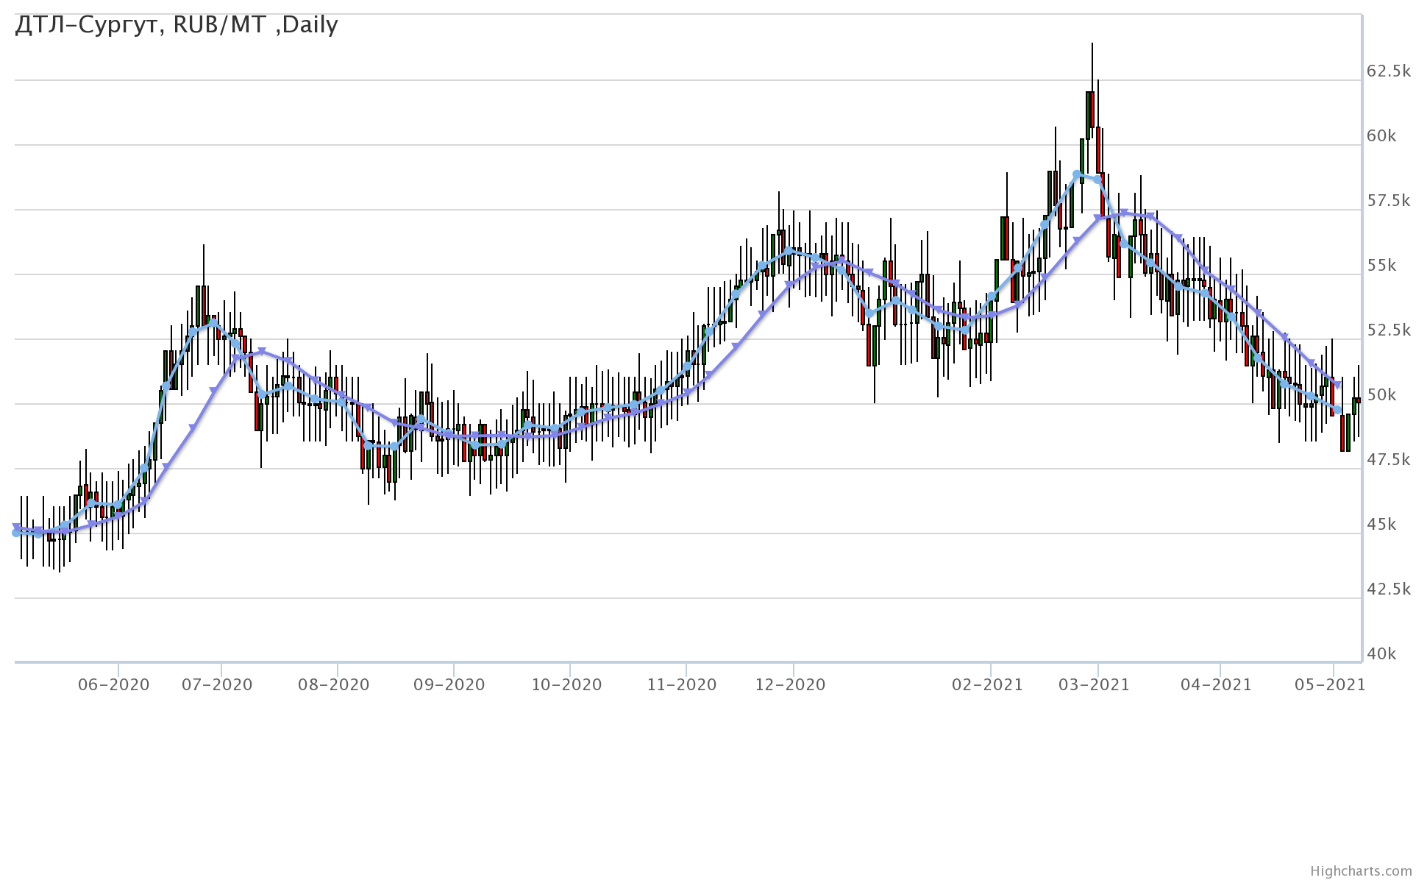The height and width of the screenshot is (883, 1427).
Task: Click the purple average line's highest triangle marker
Action: [x=1124, y=212]
